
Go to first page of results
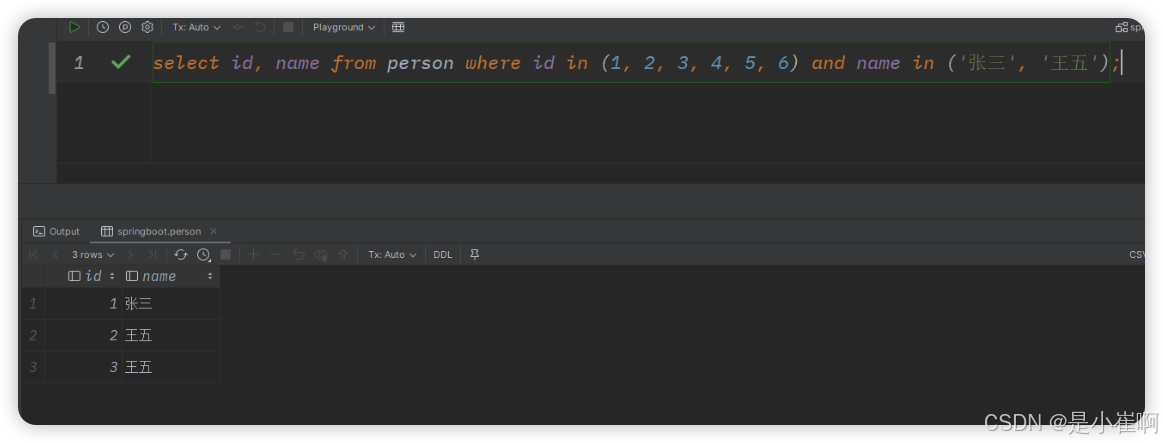click(x=33, y=255)
